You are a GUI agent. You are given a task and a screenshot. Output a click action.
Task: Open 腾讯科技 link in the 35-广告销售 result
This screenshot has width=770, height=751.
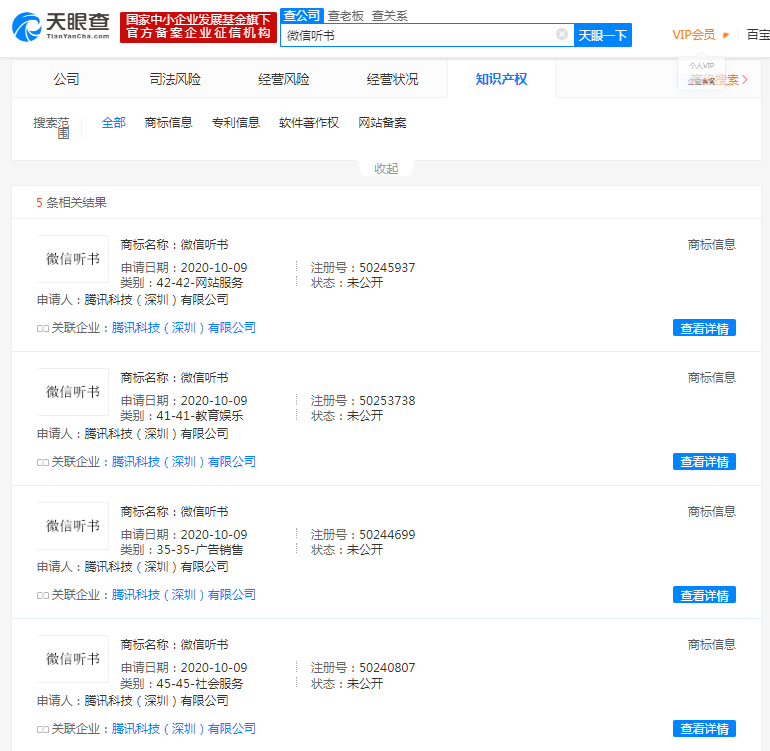click(x=184, y=595)
